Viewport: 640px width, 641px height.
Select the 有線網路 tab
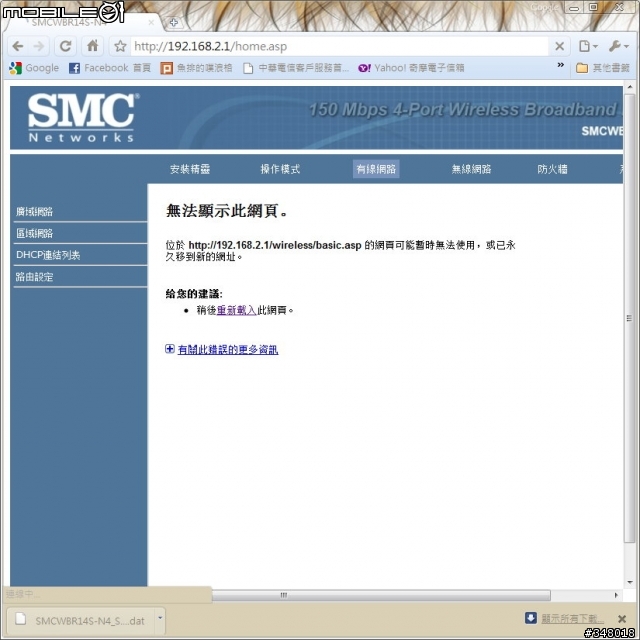coord(376,169)
